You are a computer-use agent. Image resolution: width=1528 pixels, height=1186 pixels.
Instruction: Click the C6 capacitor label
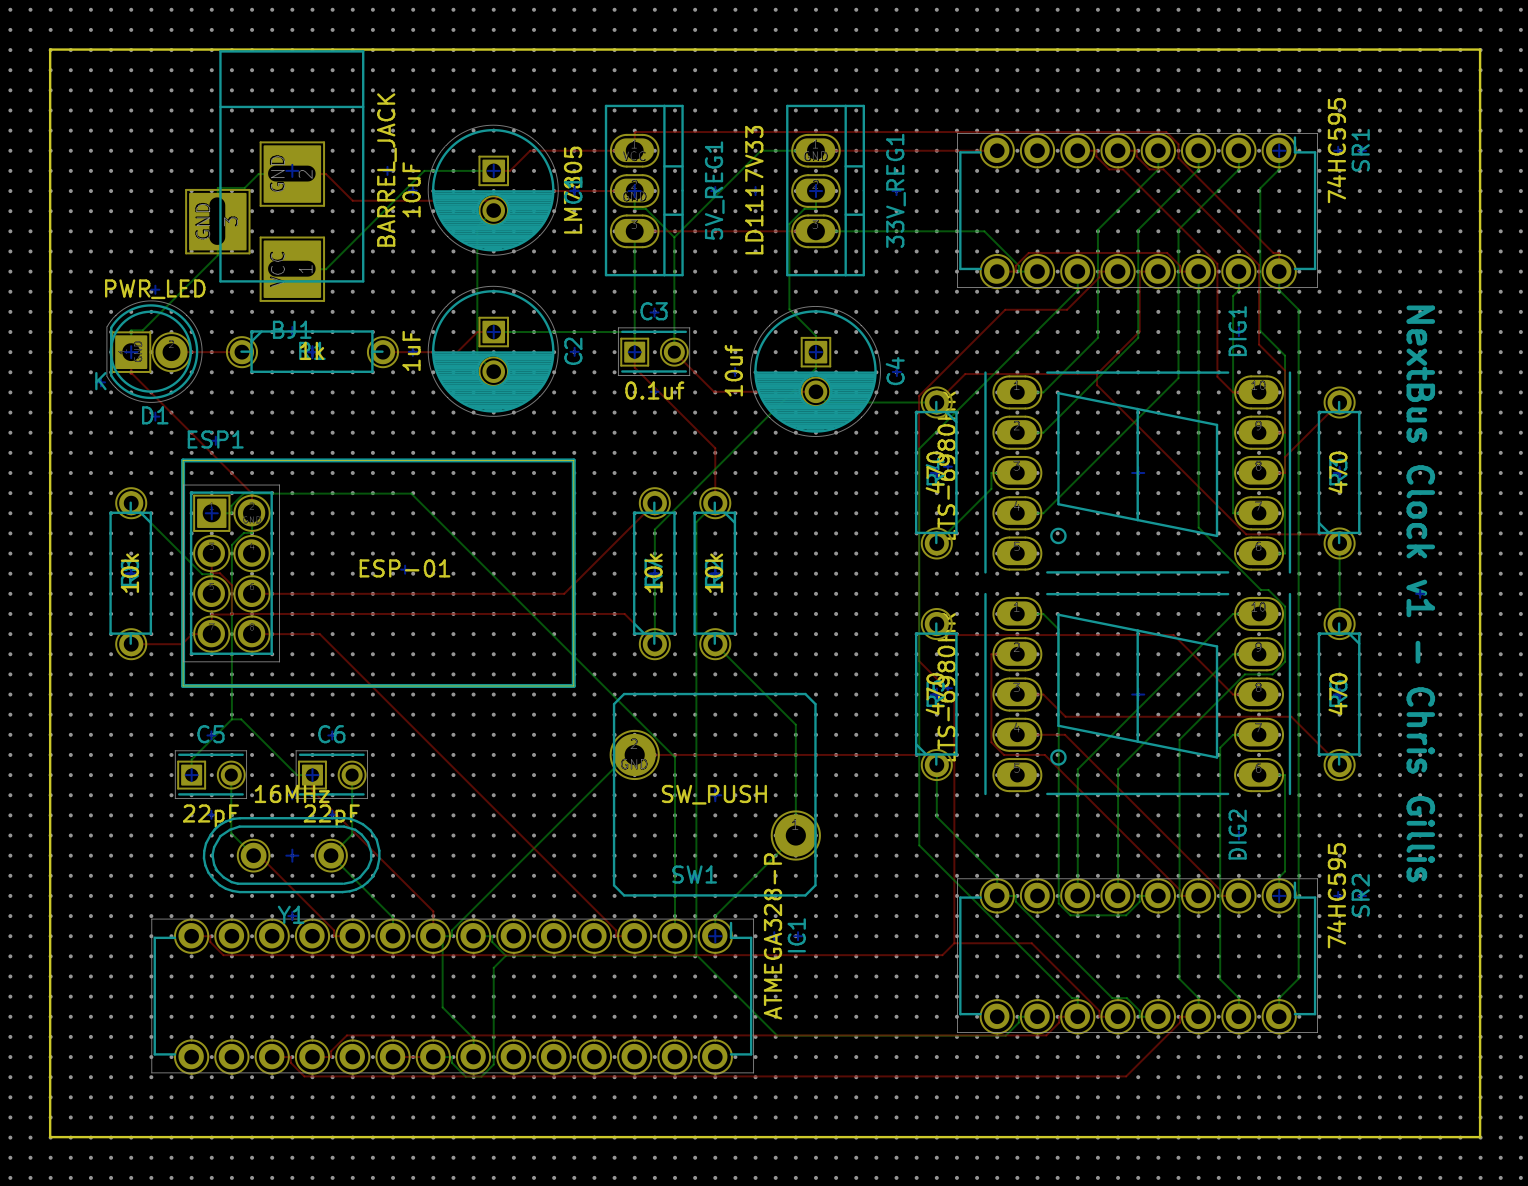[x=331, y=735]
